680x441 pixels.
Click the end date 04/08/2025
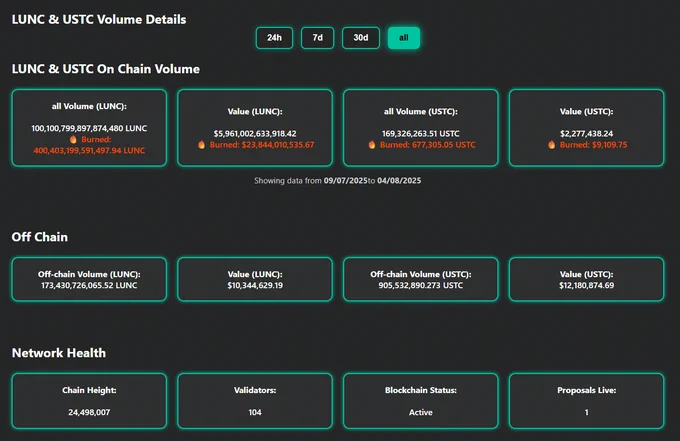pyautogui.click(x=399, y=181)
